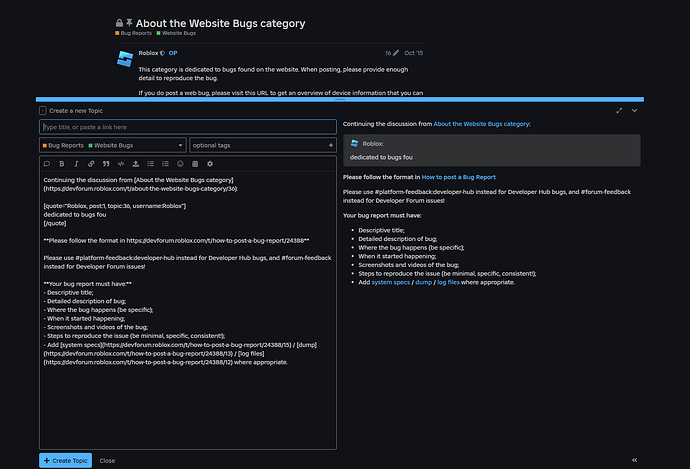Image resolution: width=690 pixels, height=469 pixels.
Task: Open the emoji picker
Action: [180, 163]
